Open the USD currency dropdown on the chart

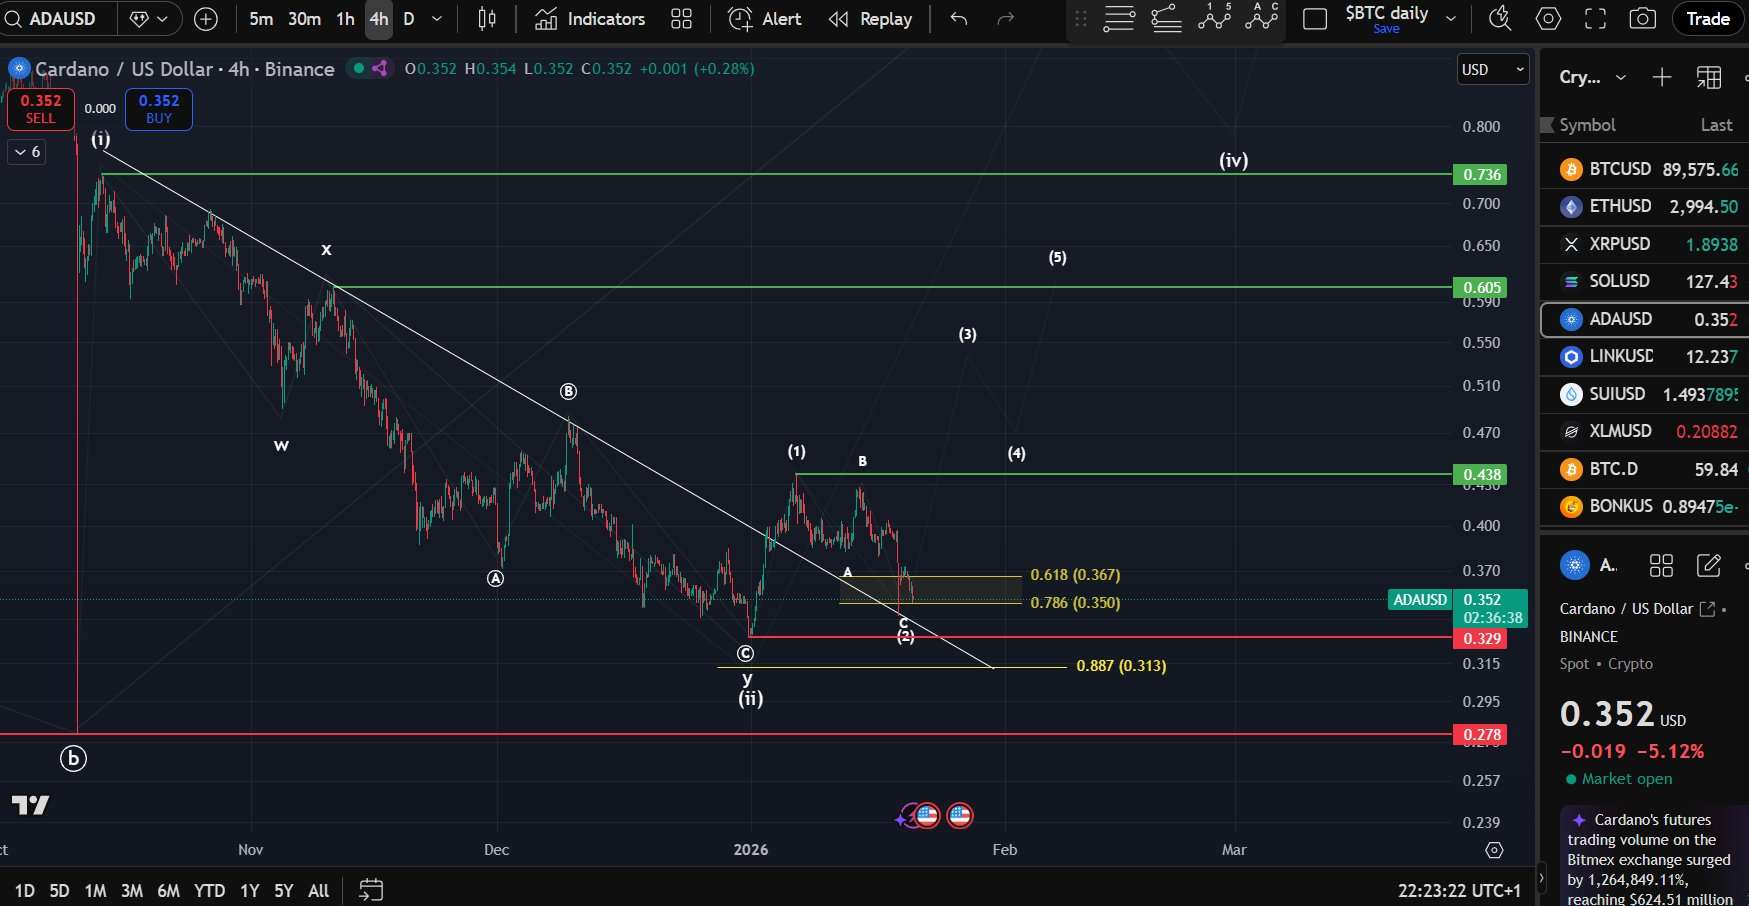[1491, 69]
